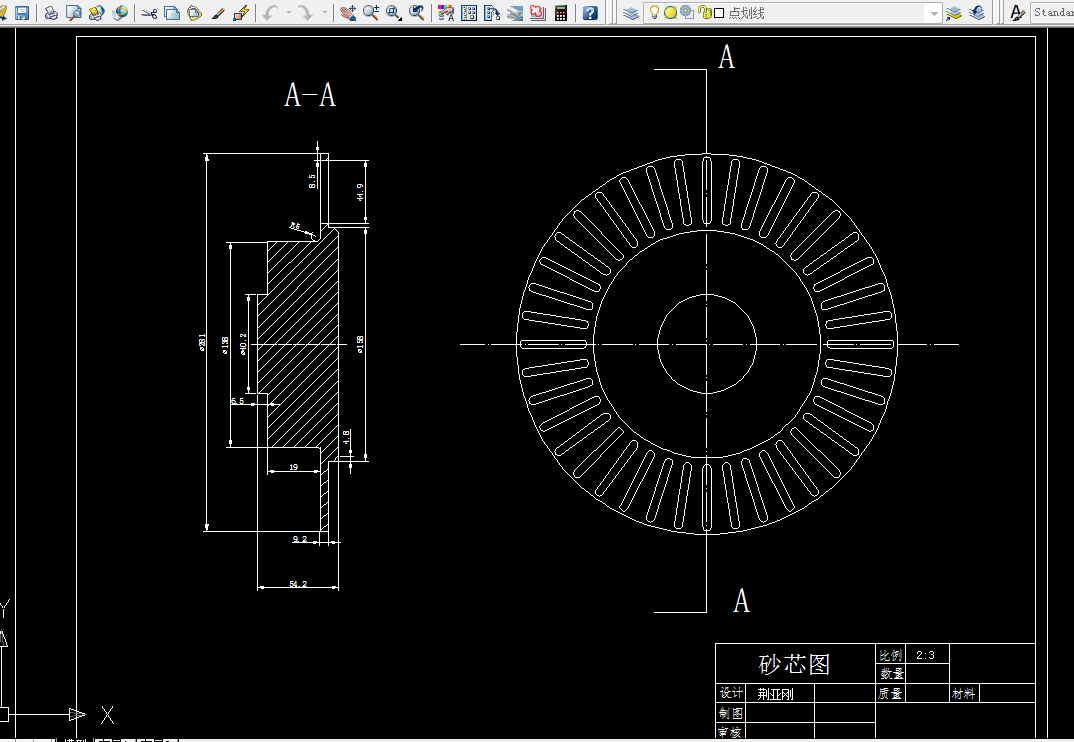1074x742 pixels.
Task: Open the Standard text style combo box
Action: tap(1052, 12)
